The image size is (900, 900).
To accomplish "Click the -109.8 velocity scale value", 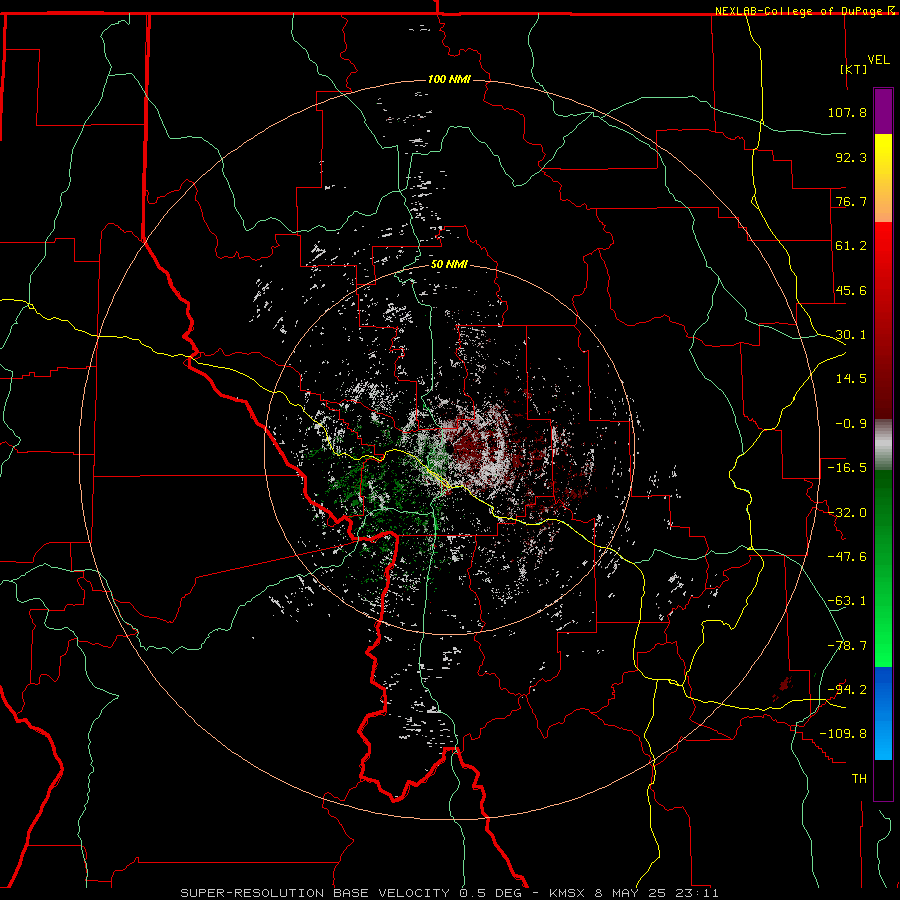I will pyautogui.click(x=843, y=734).
